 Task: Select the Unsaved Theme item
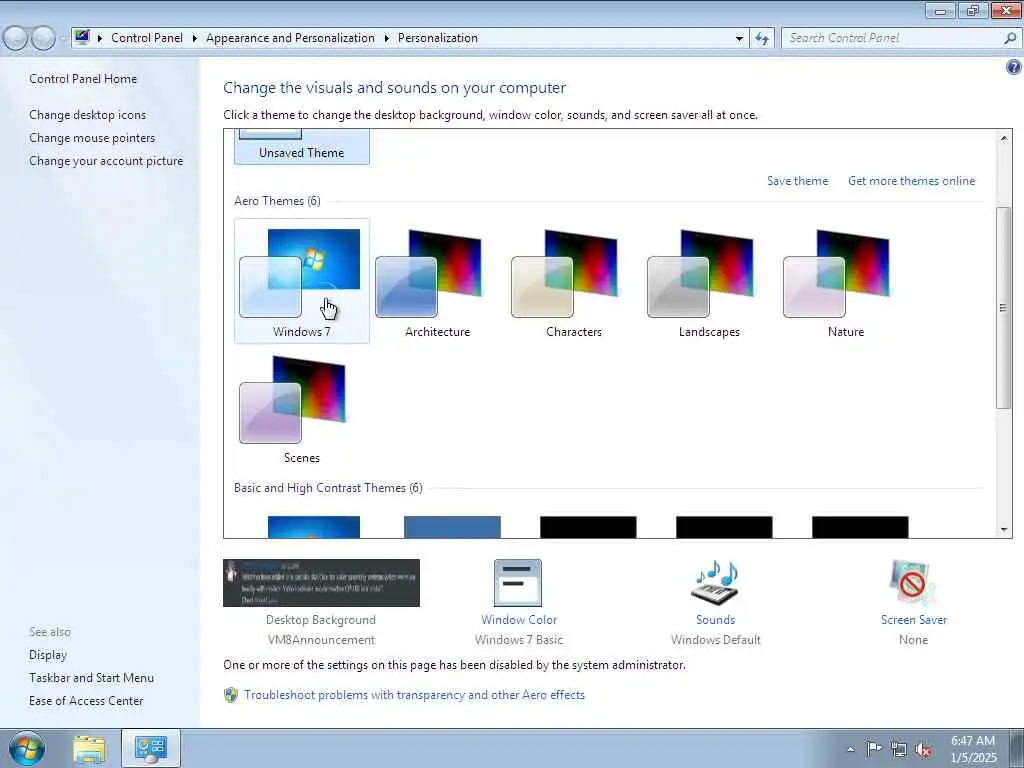[301, 147]
